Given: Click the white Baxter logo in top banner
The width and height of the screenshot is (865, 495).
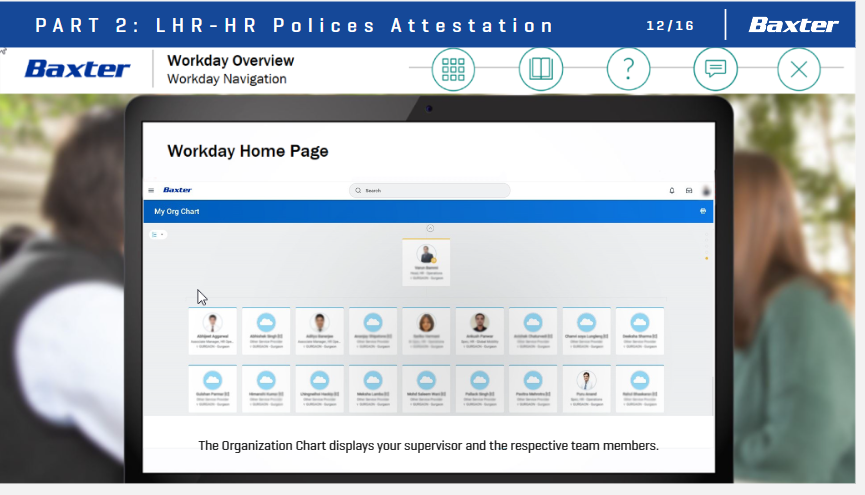Looking at the screenshot, I should click(x=793, y=25).
